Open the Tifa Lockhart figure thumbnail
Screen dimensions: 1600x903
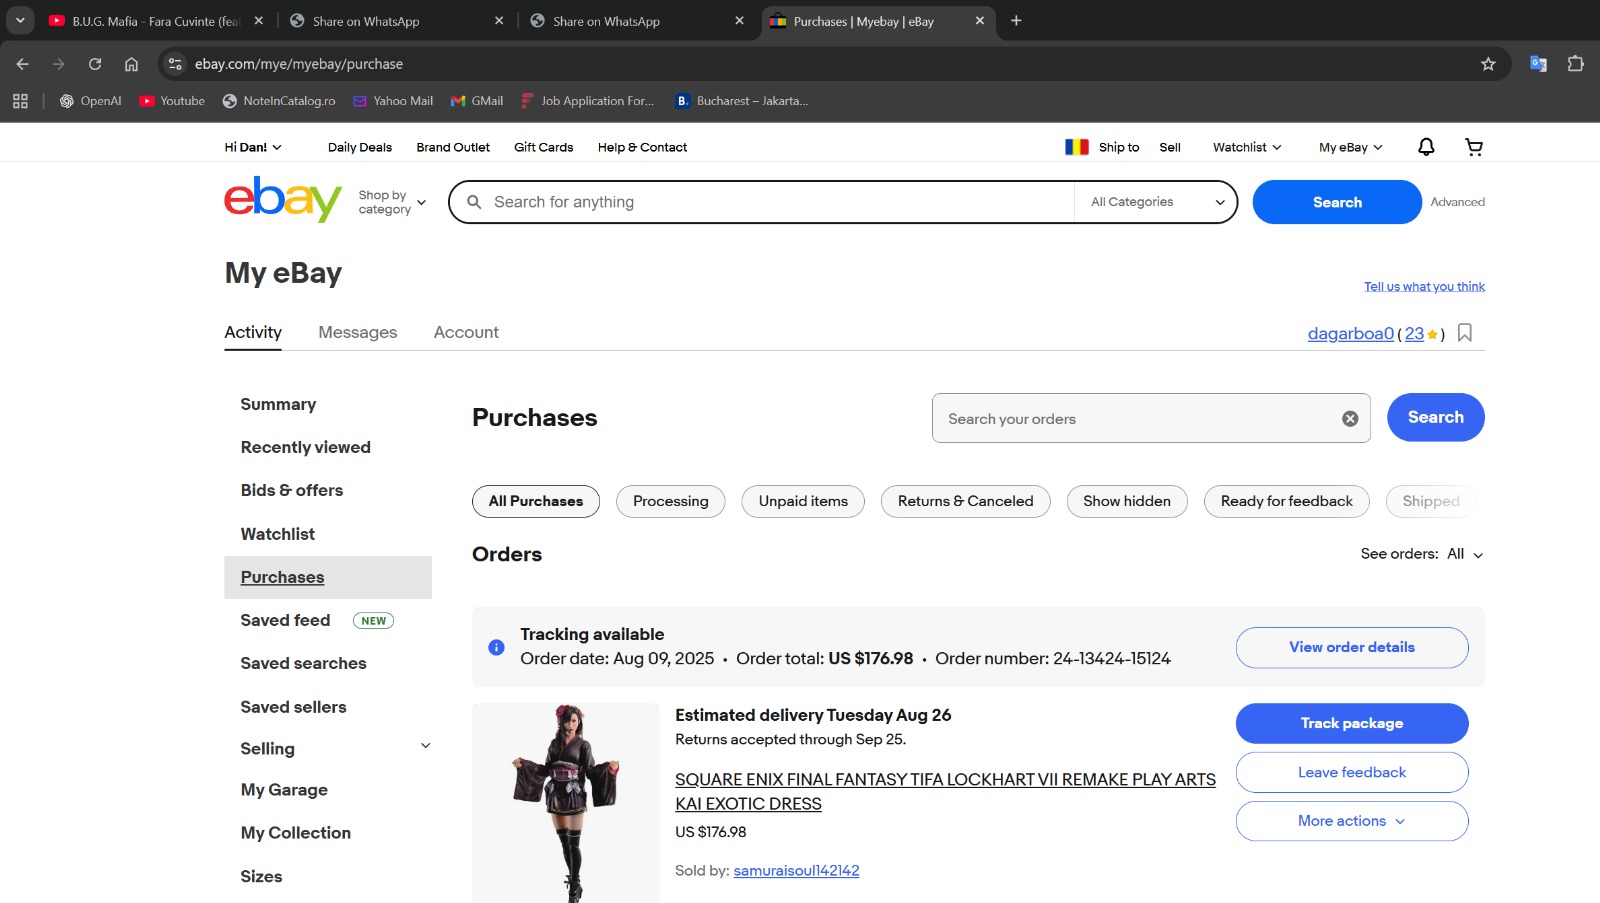[566, 803]
